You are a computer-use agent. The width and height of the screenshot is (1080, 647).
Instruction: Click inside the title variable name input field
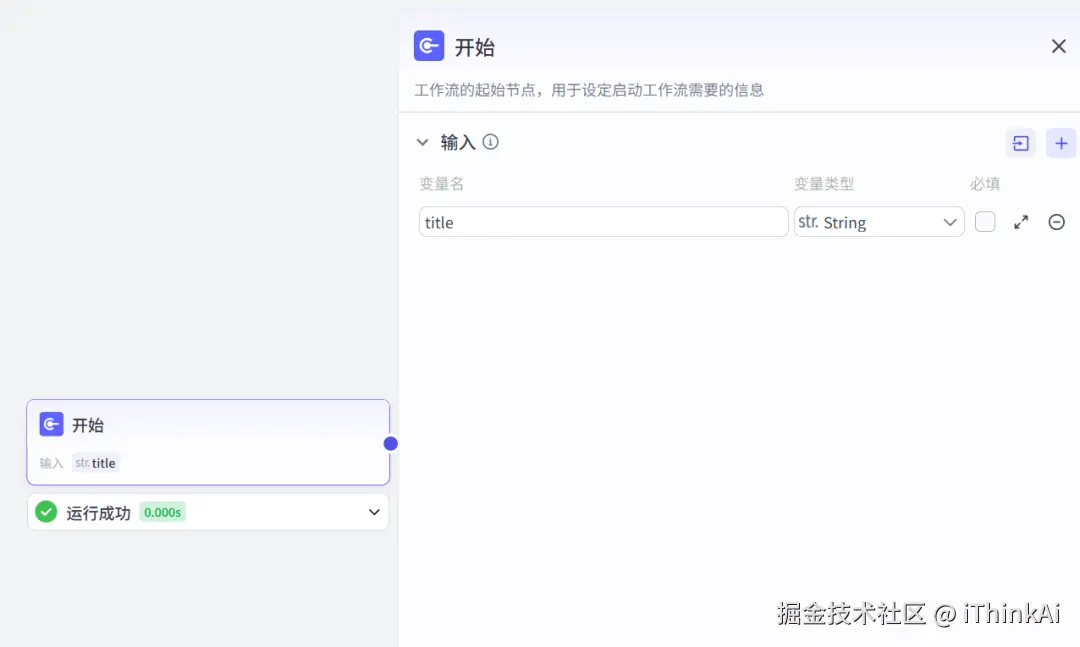(x=600, y=222)
